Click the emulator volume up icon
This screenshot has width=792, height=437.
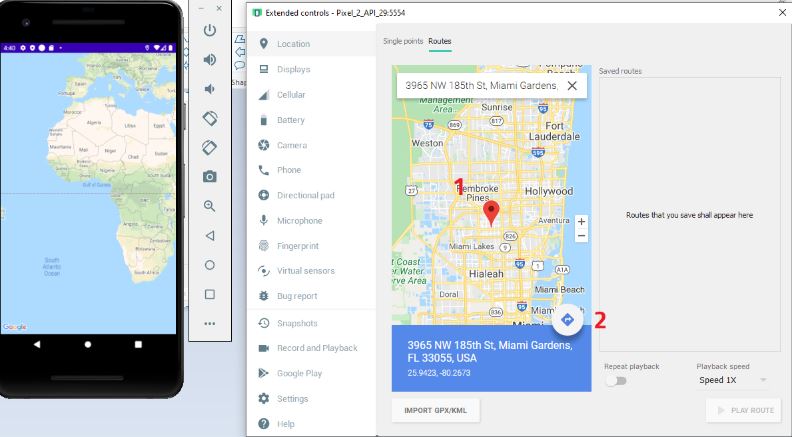pos(210,60)
